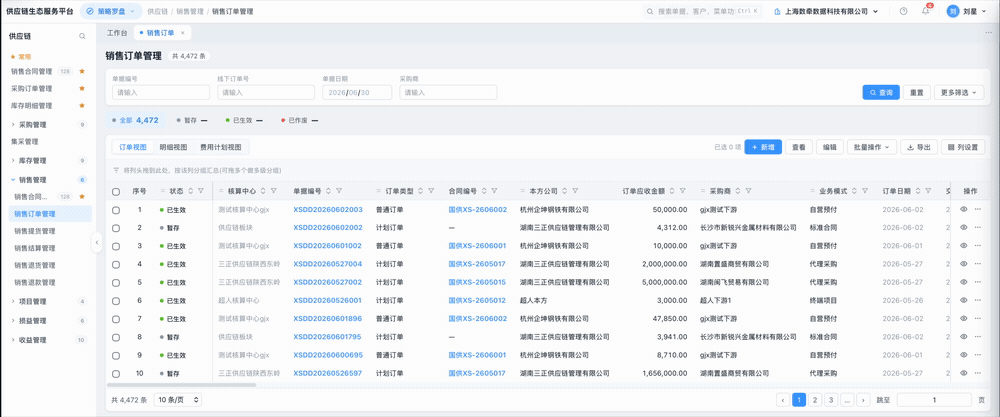Image resolution: width=1000 pixels, height=417 pixels.
Task: Filter by 已作废 status tab
Action: pyautogui.click(x=300, y=120)
